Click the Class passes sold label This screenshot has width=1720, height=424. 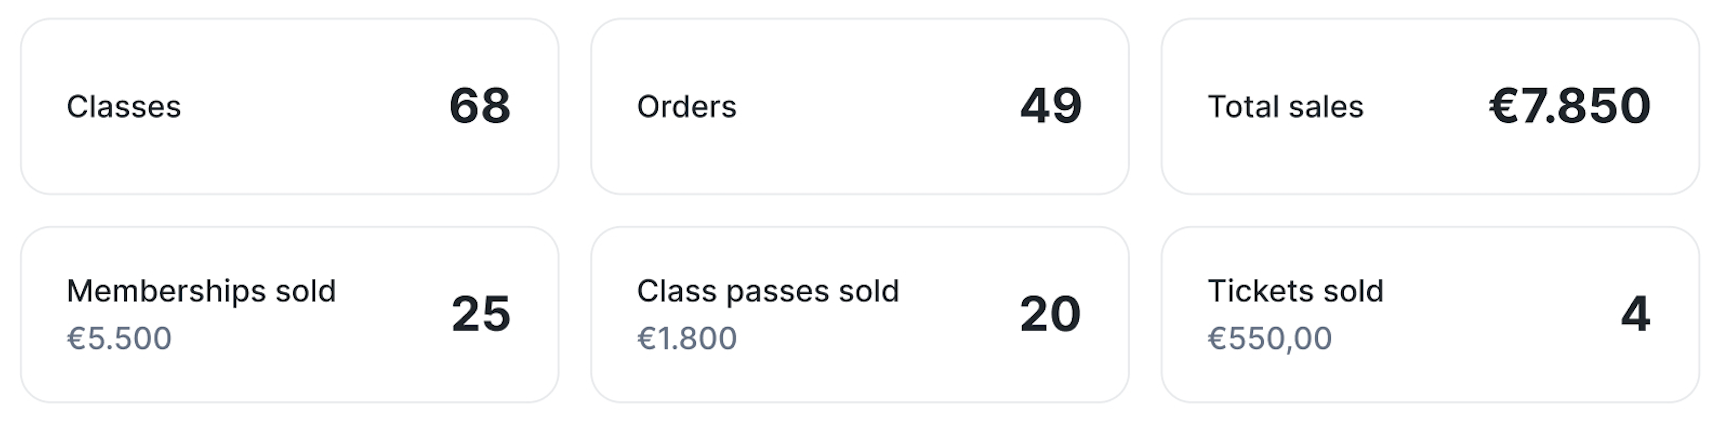coord(768,291)
